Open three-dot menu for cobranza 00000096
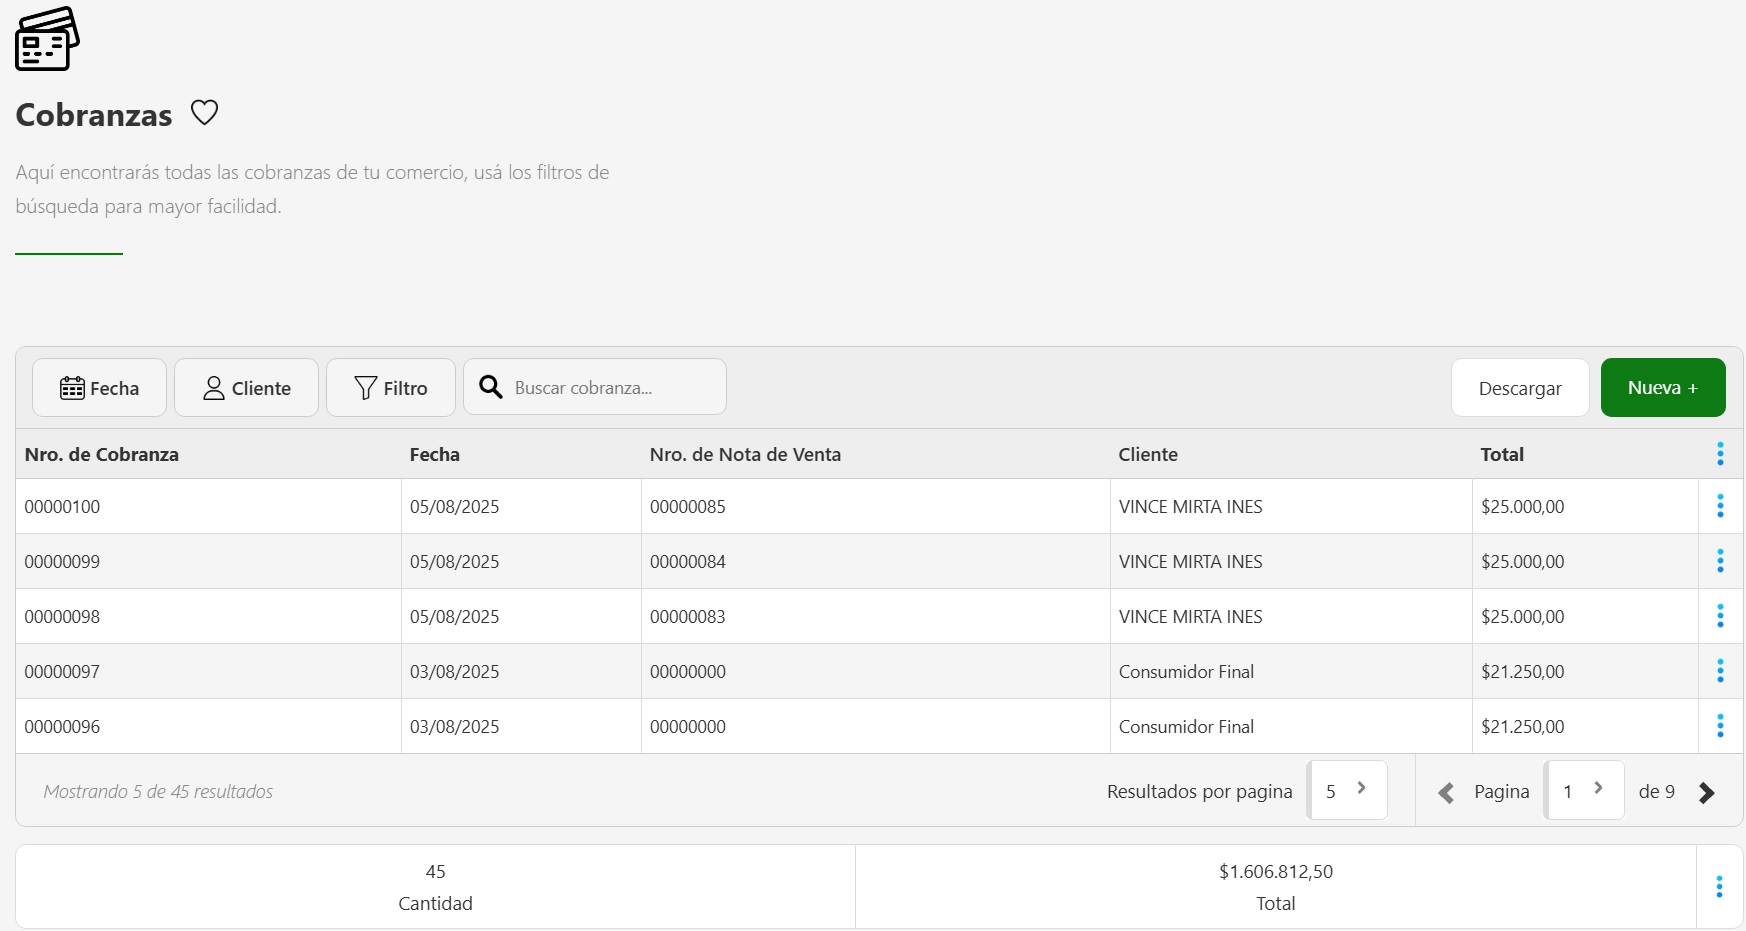Image resolution: width=1746 pixels, height=931 pixels. tap(1720, 726)
